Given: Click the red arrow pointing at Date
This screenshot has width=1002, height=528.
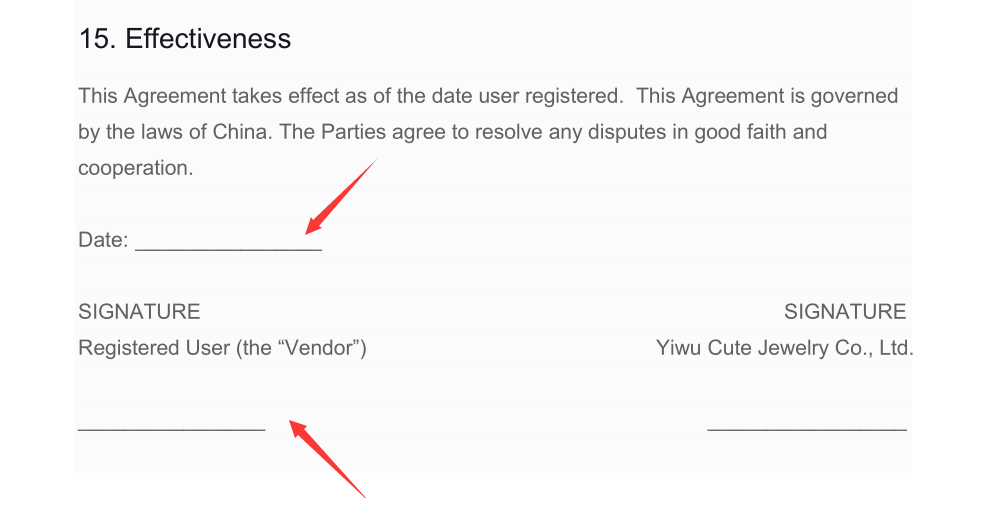Looking at the screenshot, I should point(340,196).
